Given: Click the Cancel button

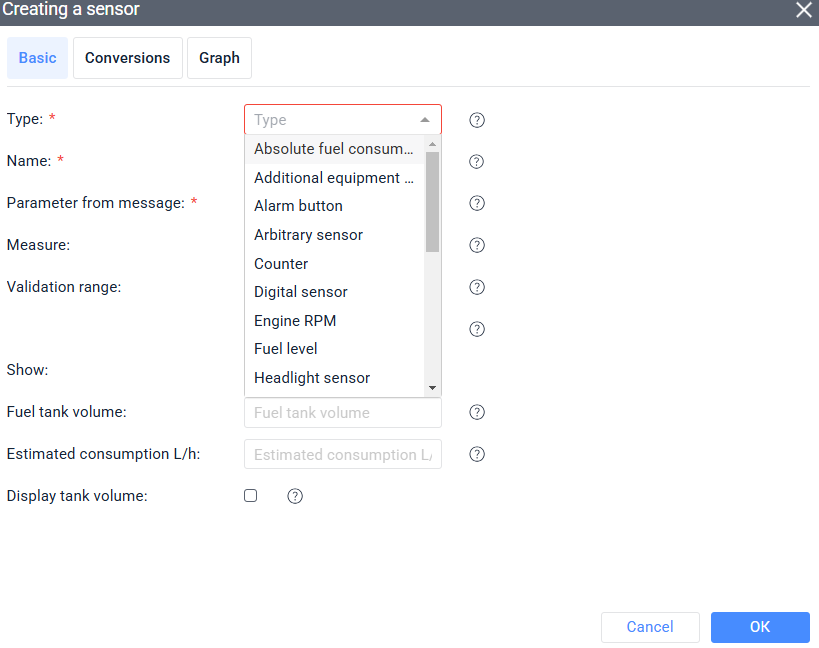Looking at the screenshot, I should 650,627.
